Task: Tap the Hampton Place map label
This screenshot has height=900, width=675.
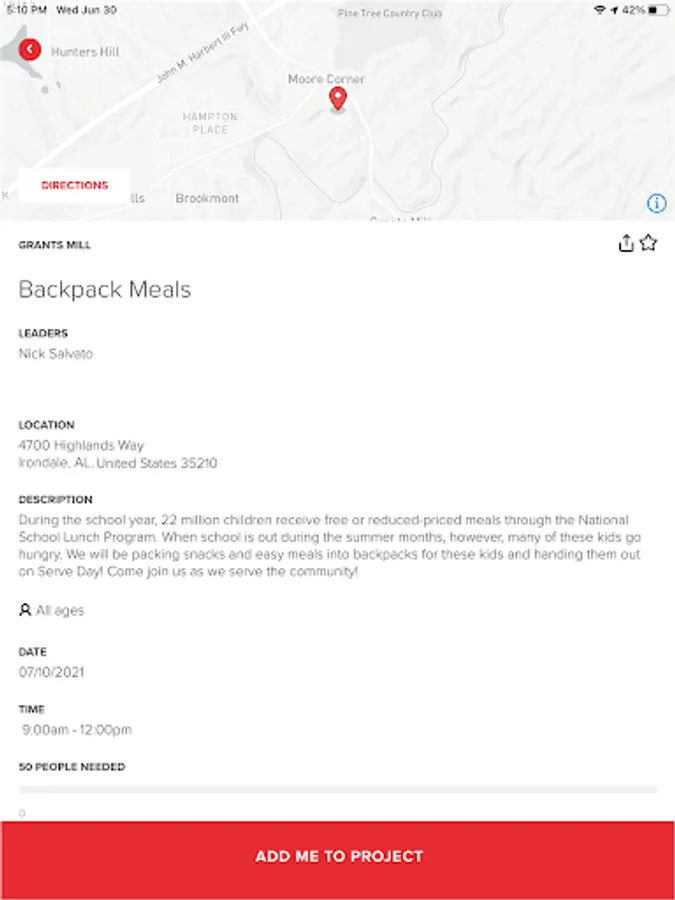Action: pyautogui.click(x=210, y=123)
